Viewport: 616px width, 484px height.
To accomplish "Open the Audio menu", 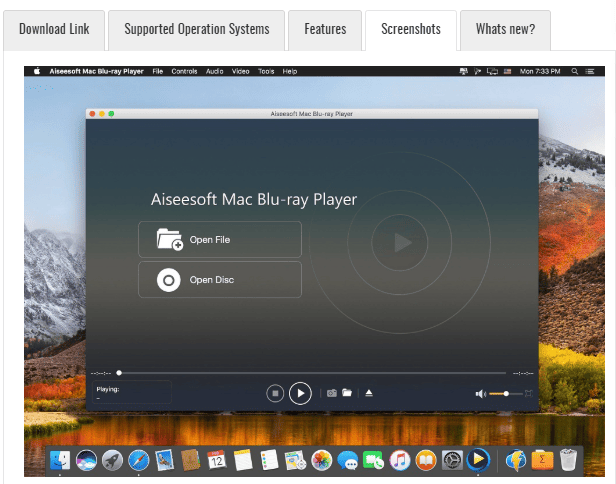I will point(214,71).
